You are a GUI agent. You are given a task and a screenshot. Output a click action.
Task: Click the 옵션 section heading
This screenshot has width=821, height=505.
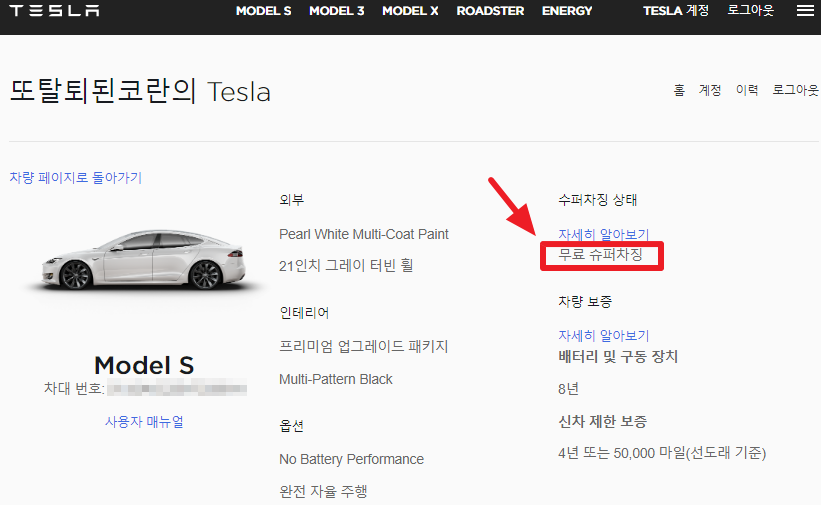(292, 426)
